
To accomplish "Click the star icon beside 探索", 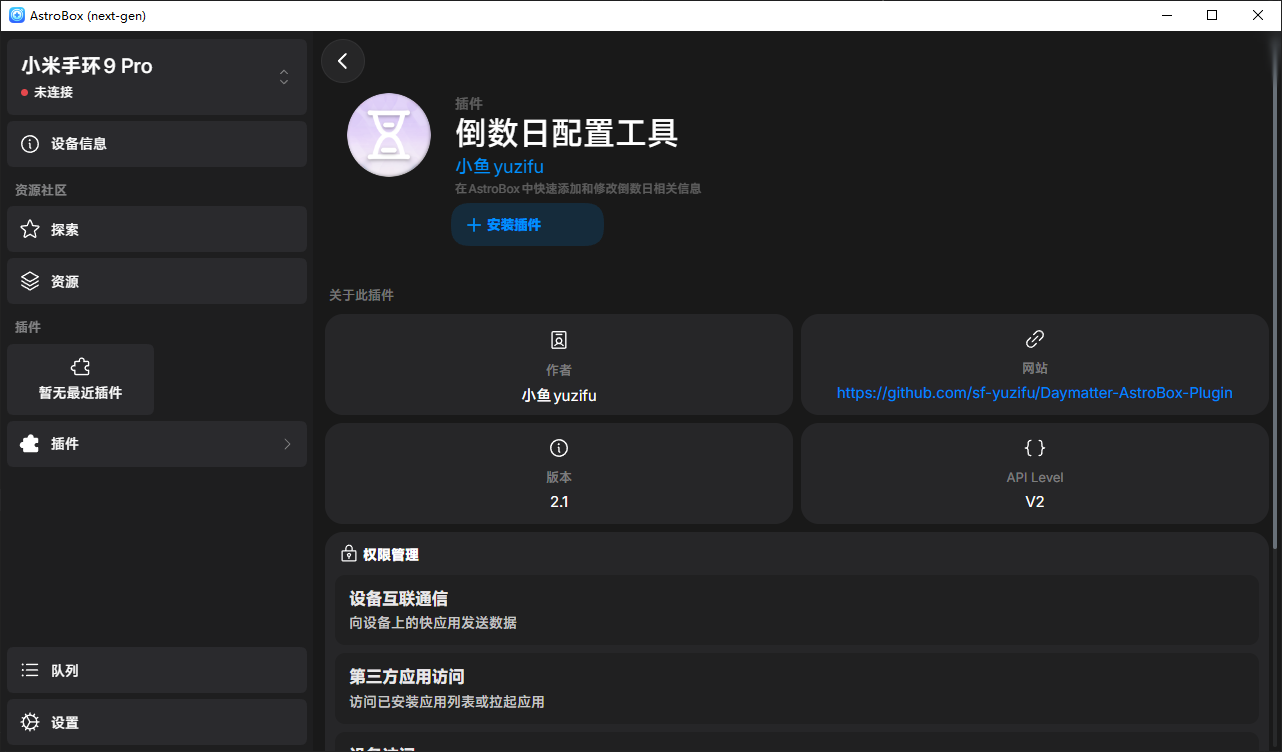I will 30,230.
